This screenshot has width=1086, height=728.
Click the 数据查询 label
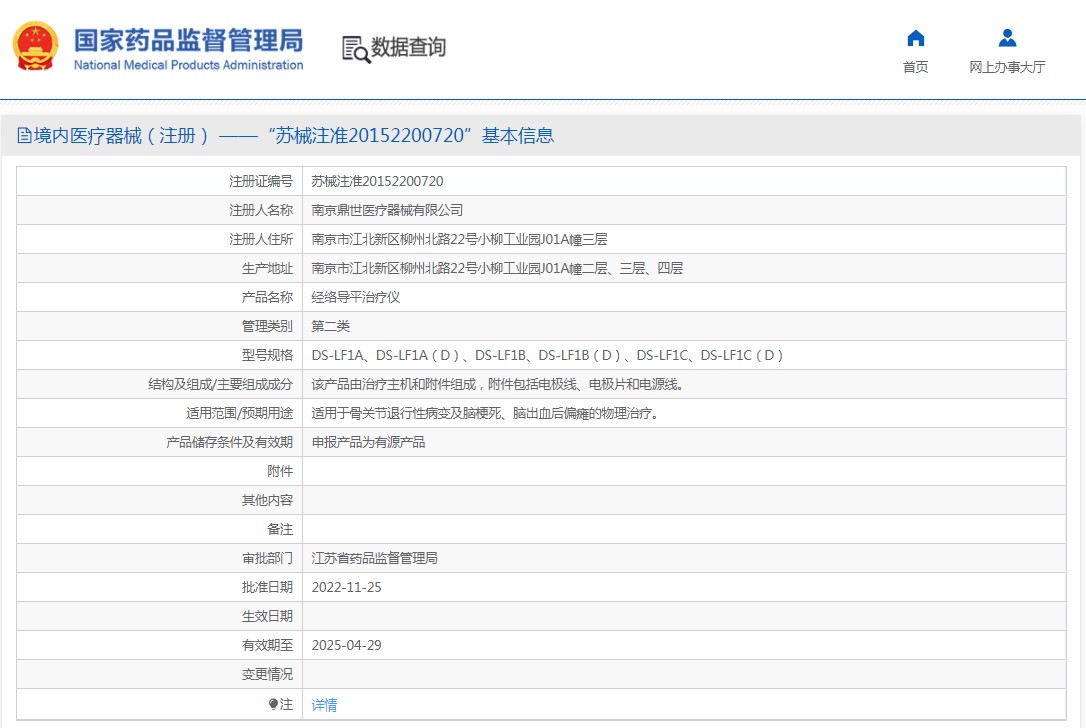(408, 47)
